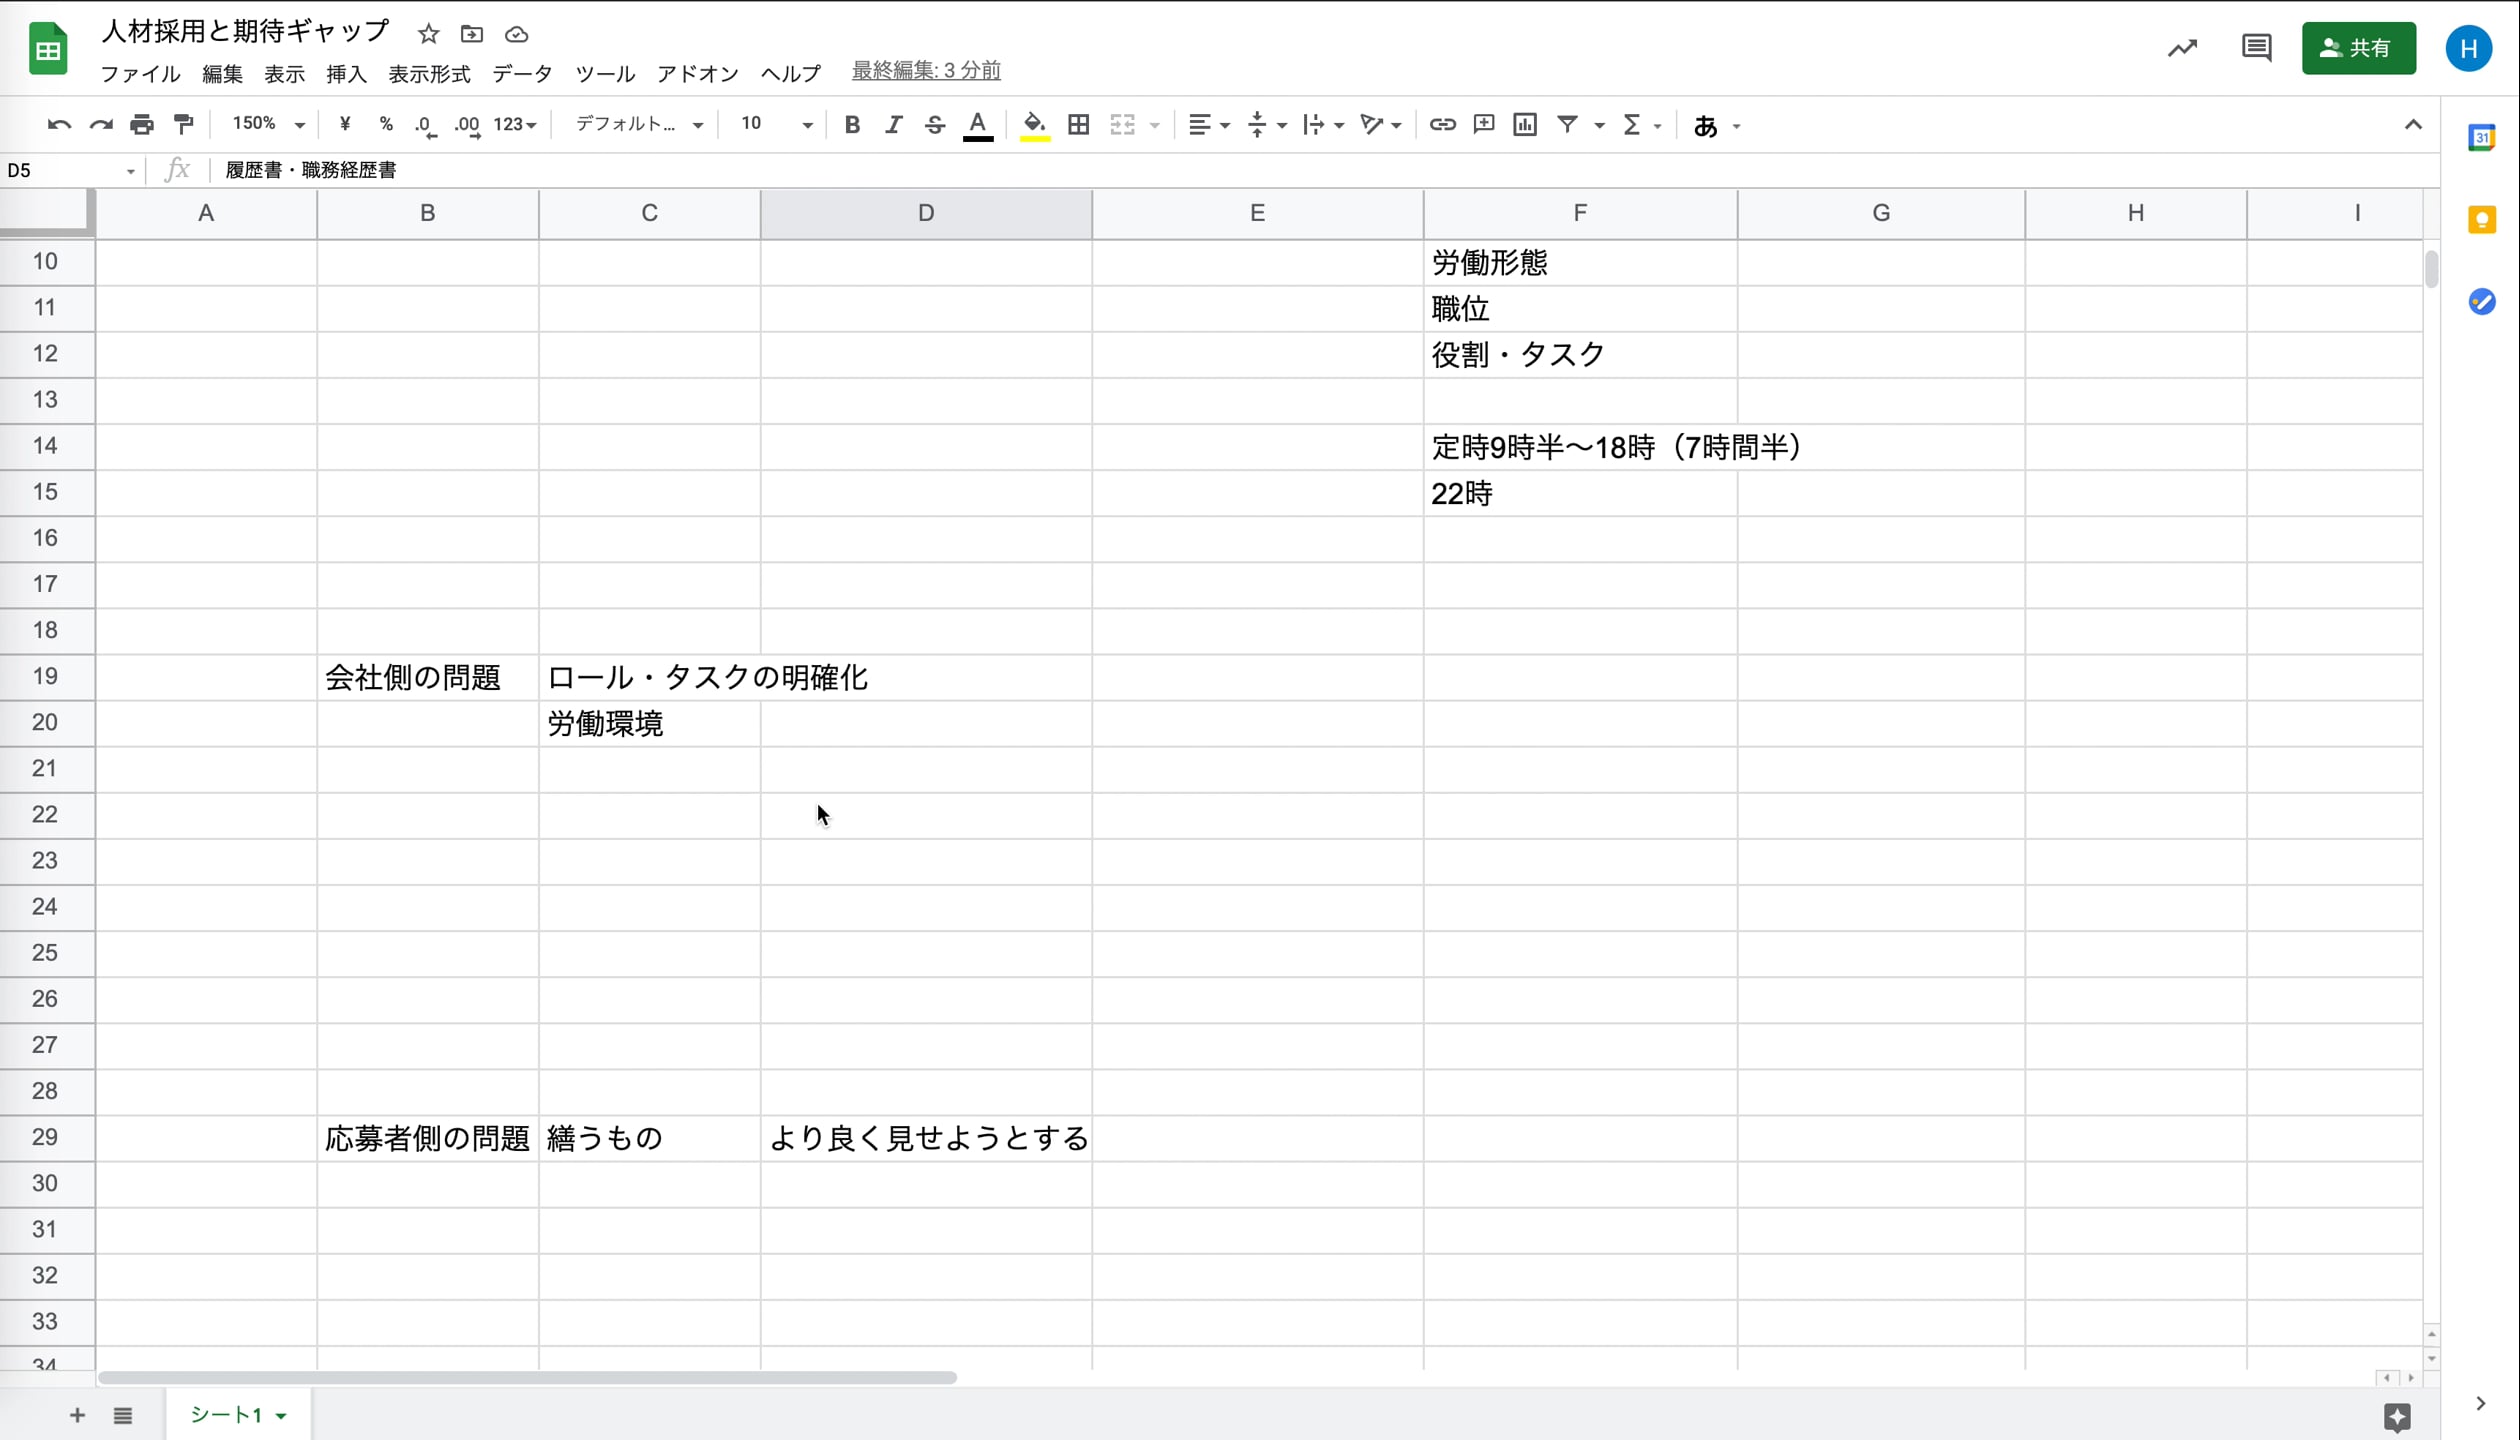Toggle italic formatting

893,124
